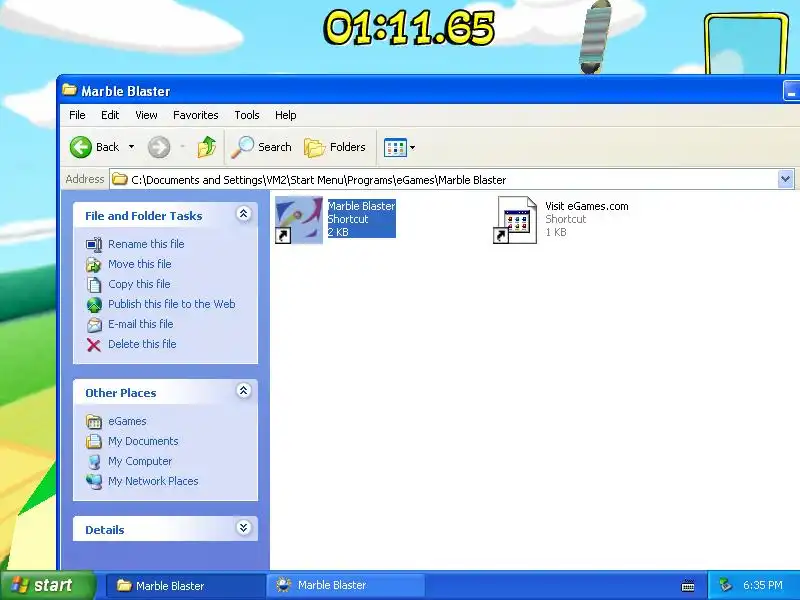Select the Visit eGames.com shortcut icon
This screenshot has height=600, width=800.
516,220
